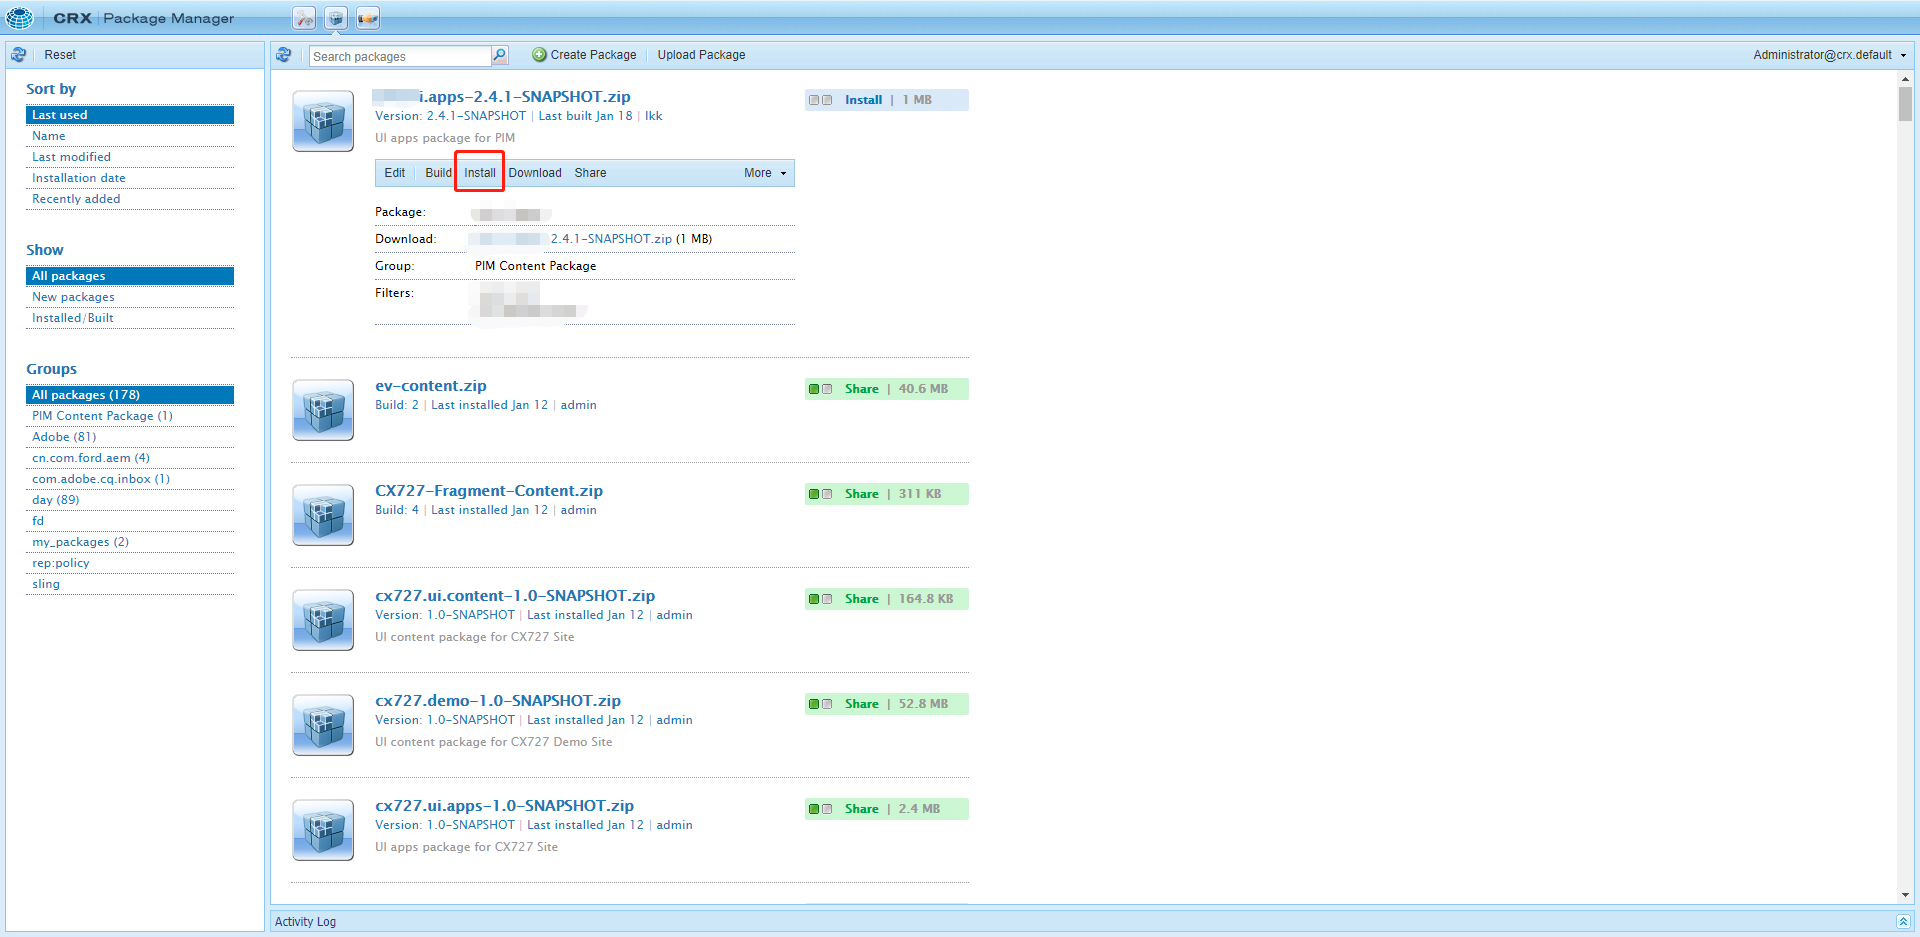This screenshot has width=1920, height=937.
Task: Click Share in the package toolbar
Action: [590, 173]
